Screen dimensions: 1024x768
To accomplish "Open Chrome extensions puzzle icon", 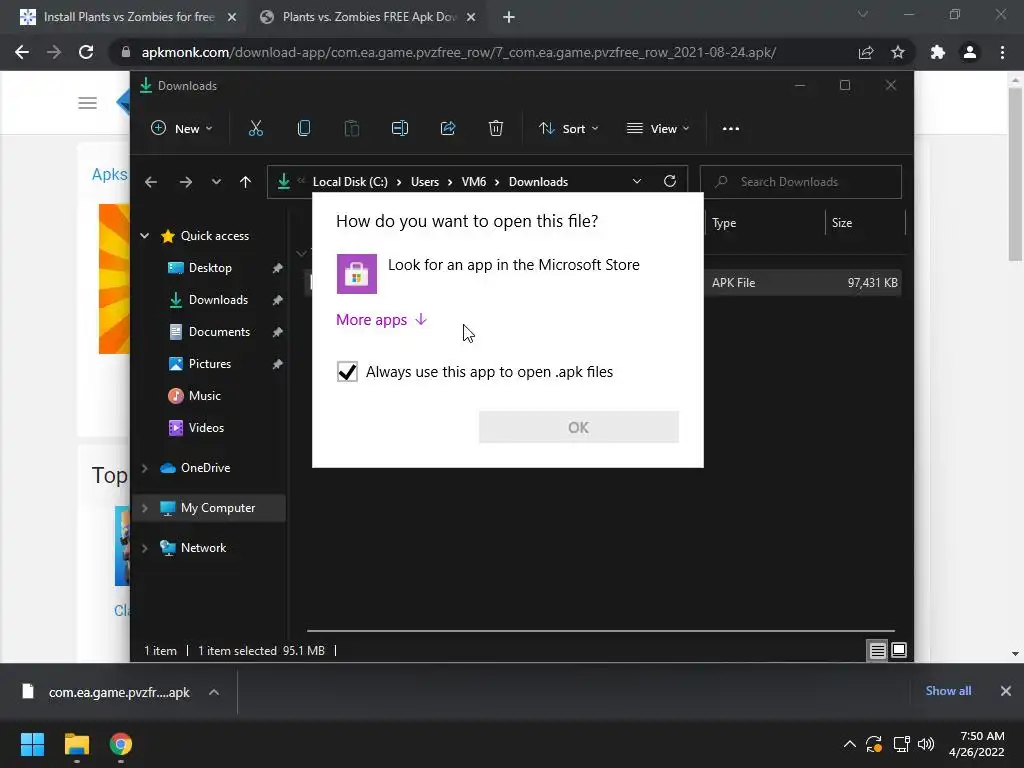I will tap(938, 52).
